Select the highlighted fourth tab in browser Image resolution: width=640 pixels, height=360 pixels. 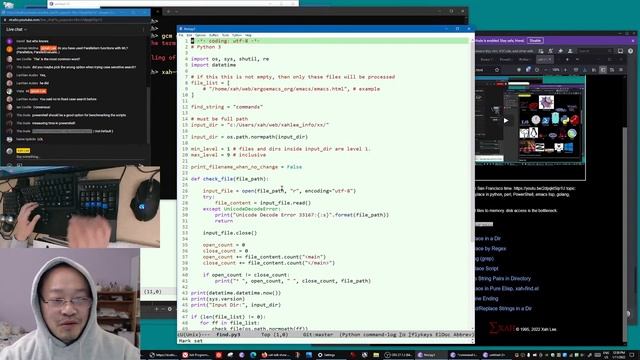545,60
